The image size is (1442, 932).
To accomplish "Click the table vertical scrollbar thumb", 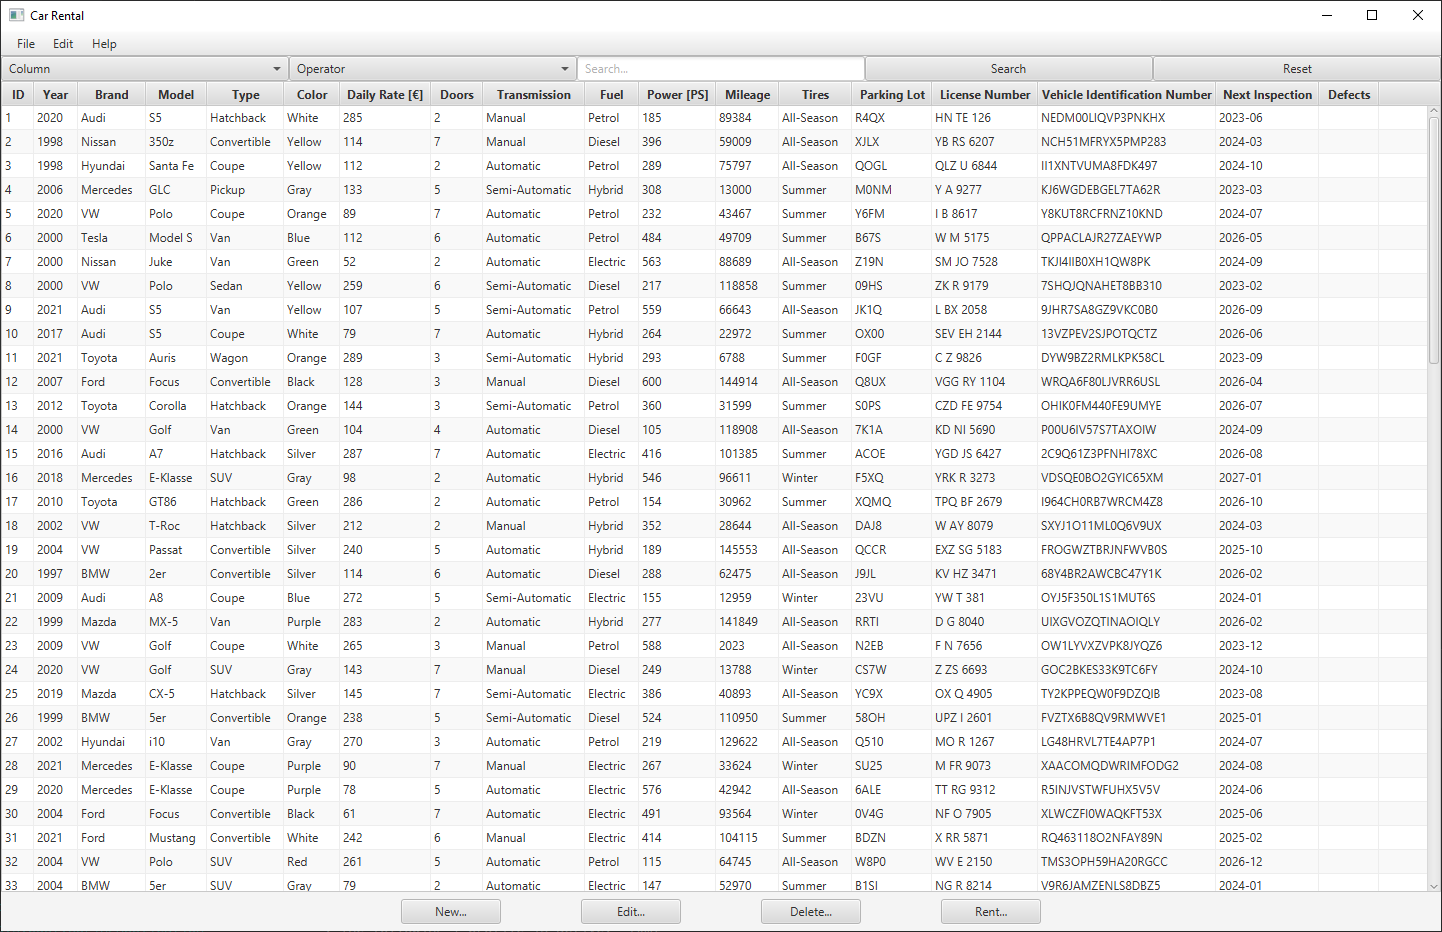I will pyautogui.click(x=1434, y=240).
